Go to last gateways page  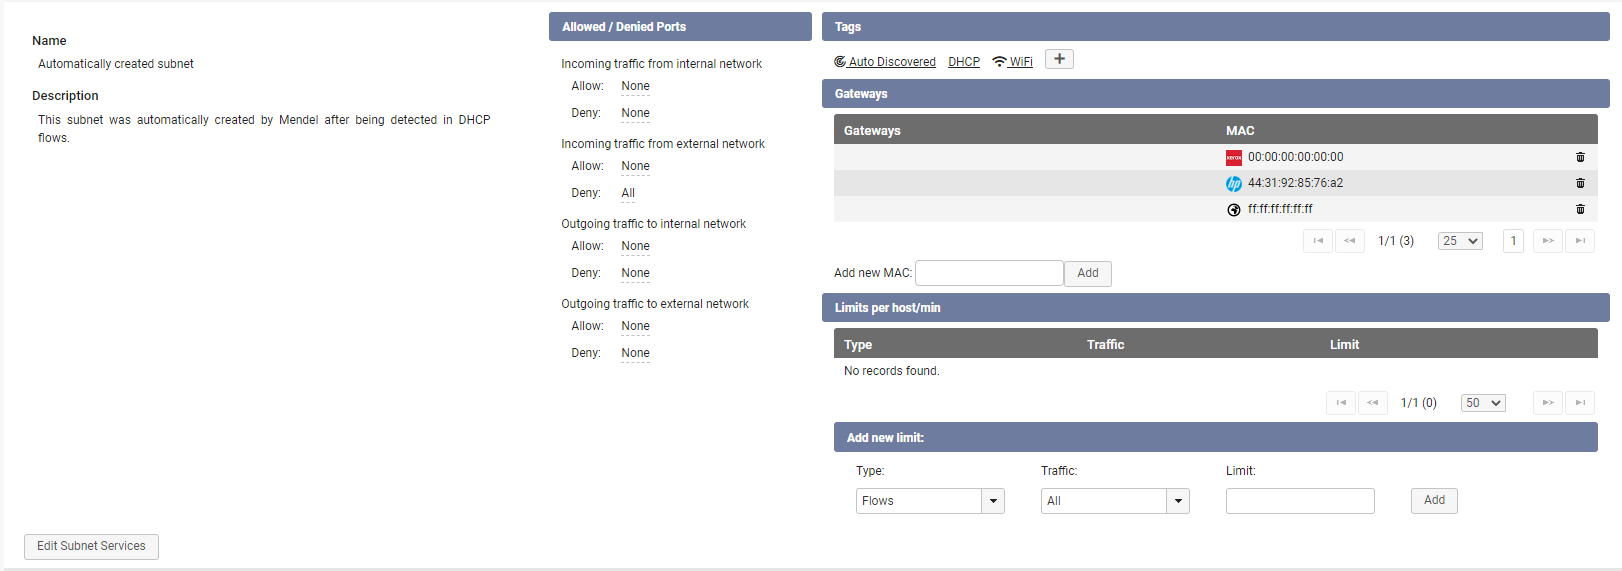pyautogui.click(x=1580, y=241)
